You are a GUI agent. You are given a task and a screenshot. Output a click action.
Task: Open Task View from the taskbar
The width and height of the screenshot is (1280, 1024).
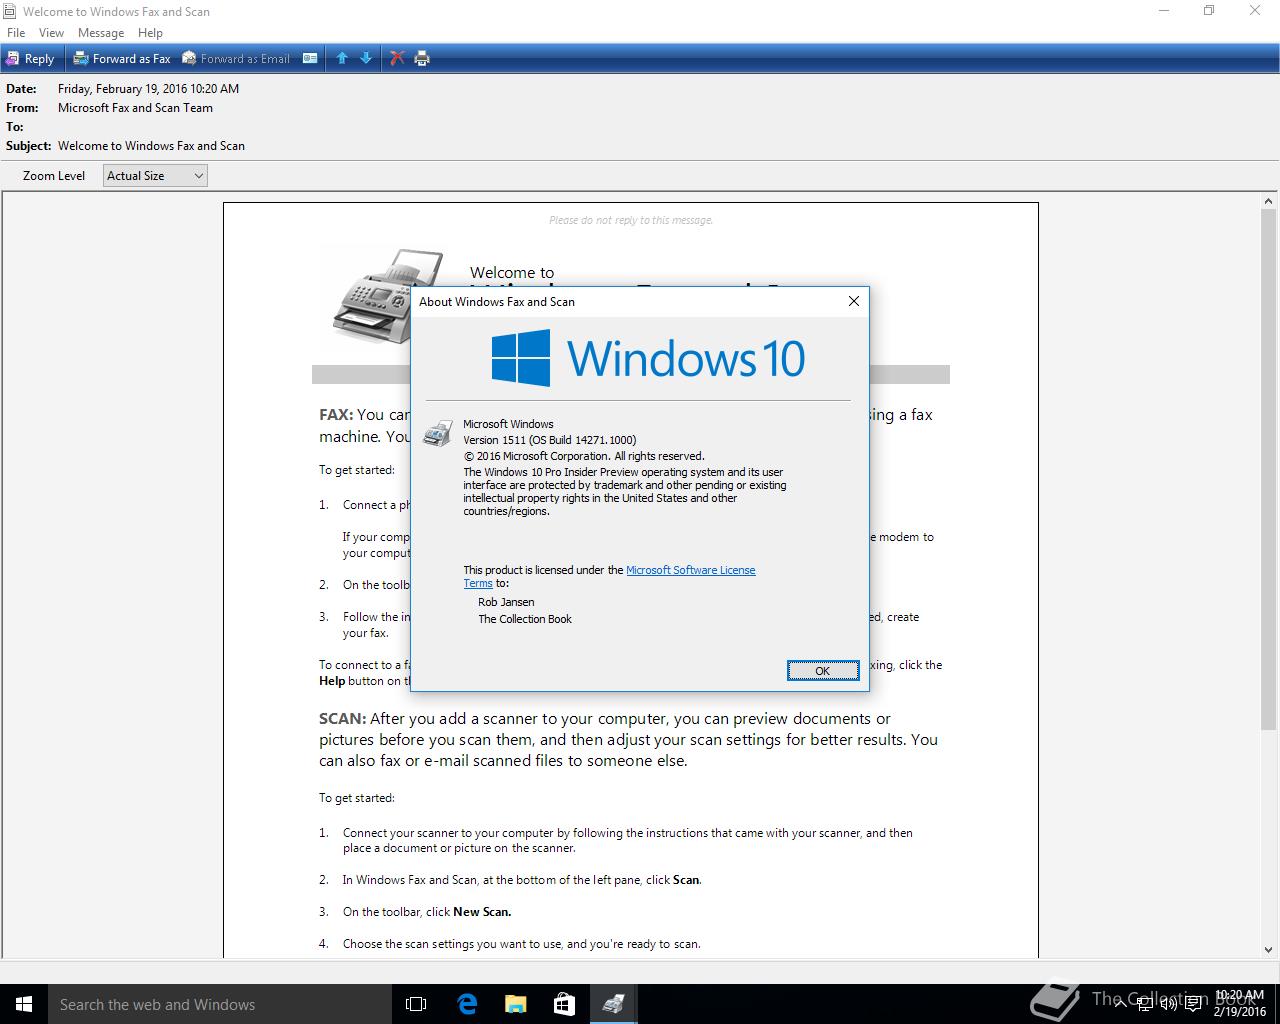coord(416,1004)
